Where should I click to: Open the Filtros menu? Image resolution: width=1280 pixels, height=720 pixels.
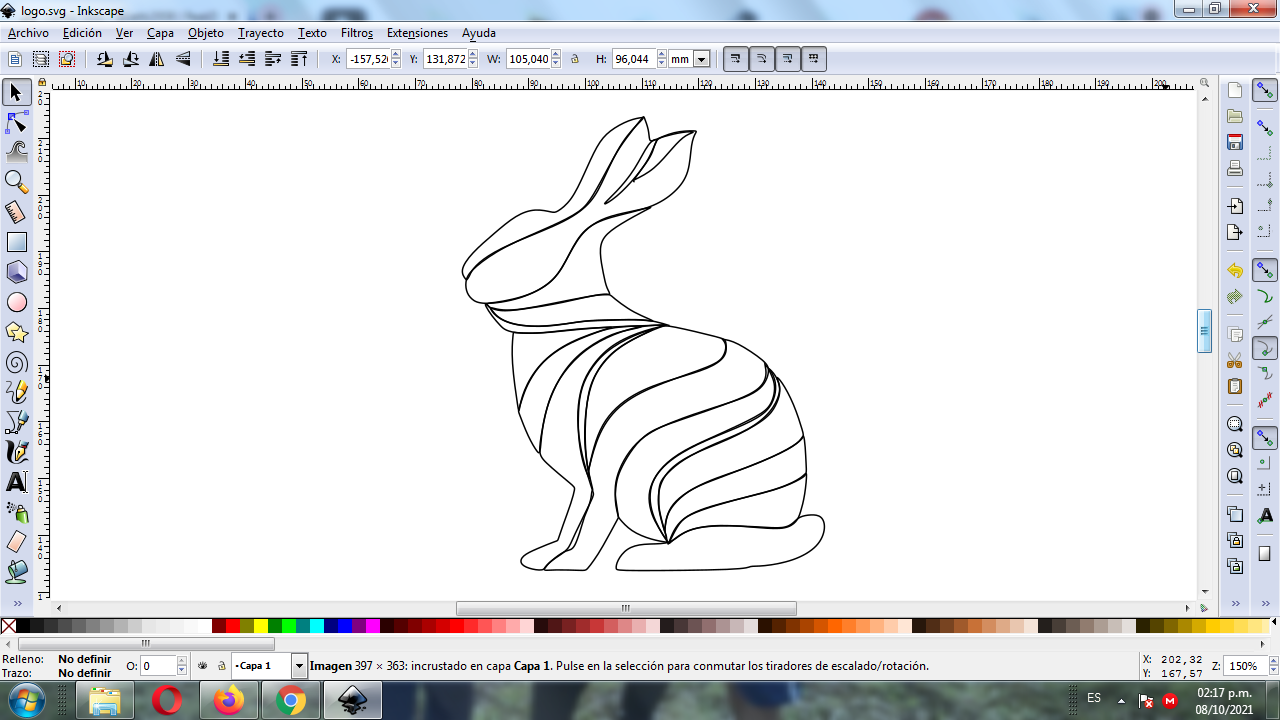[357, 33]
